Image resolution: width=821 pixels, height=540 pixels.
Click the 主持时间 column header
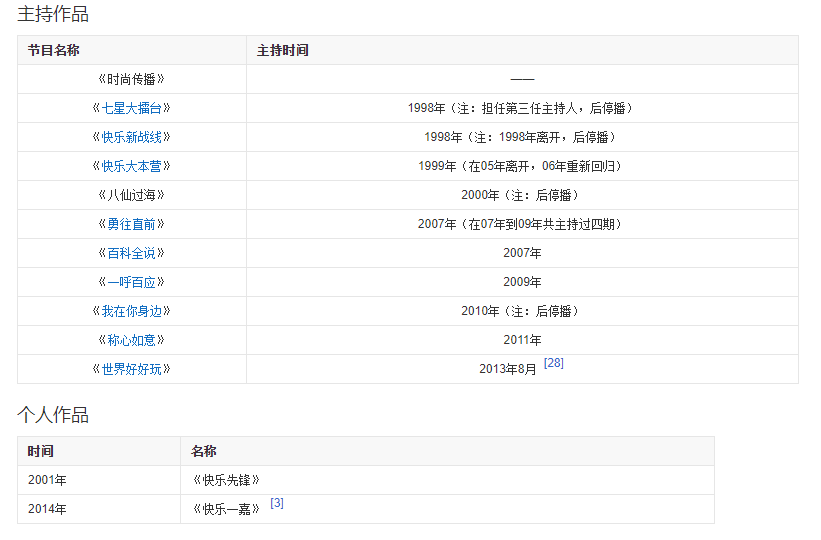click(x=282, y=50)
